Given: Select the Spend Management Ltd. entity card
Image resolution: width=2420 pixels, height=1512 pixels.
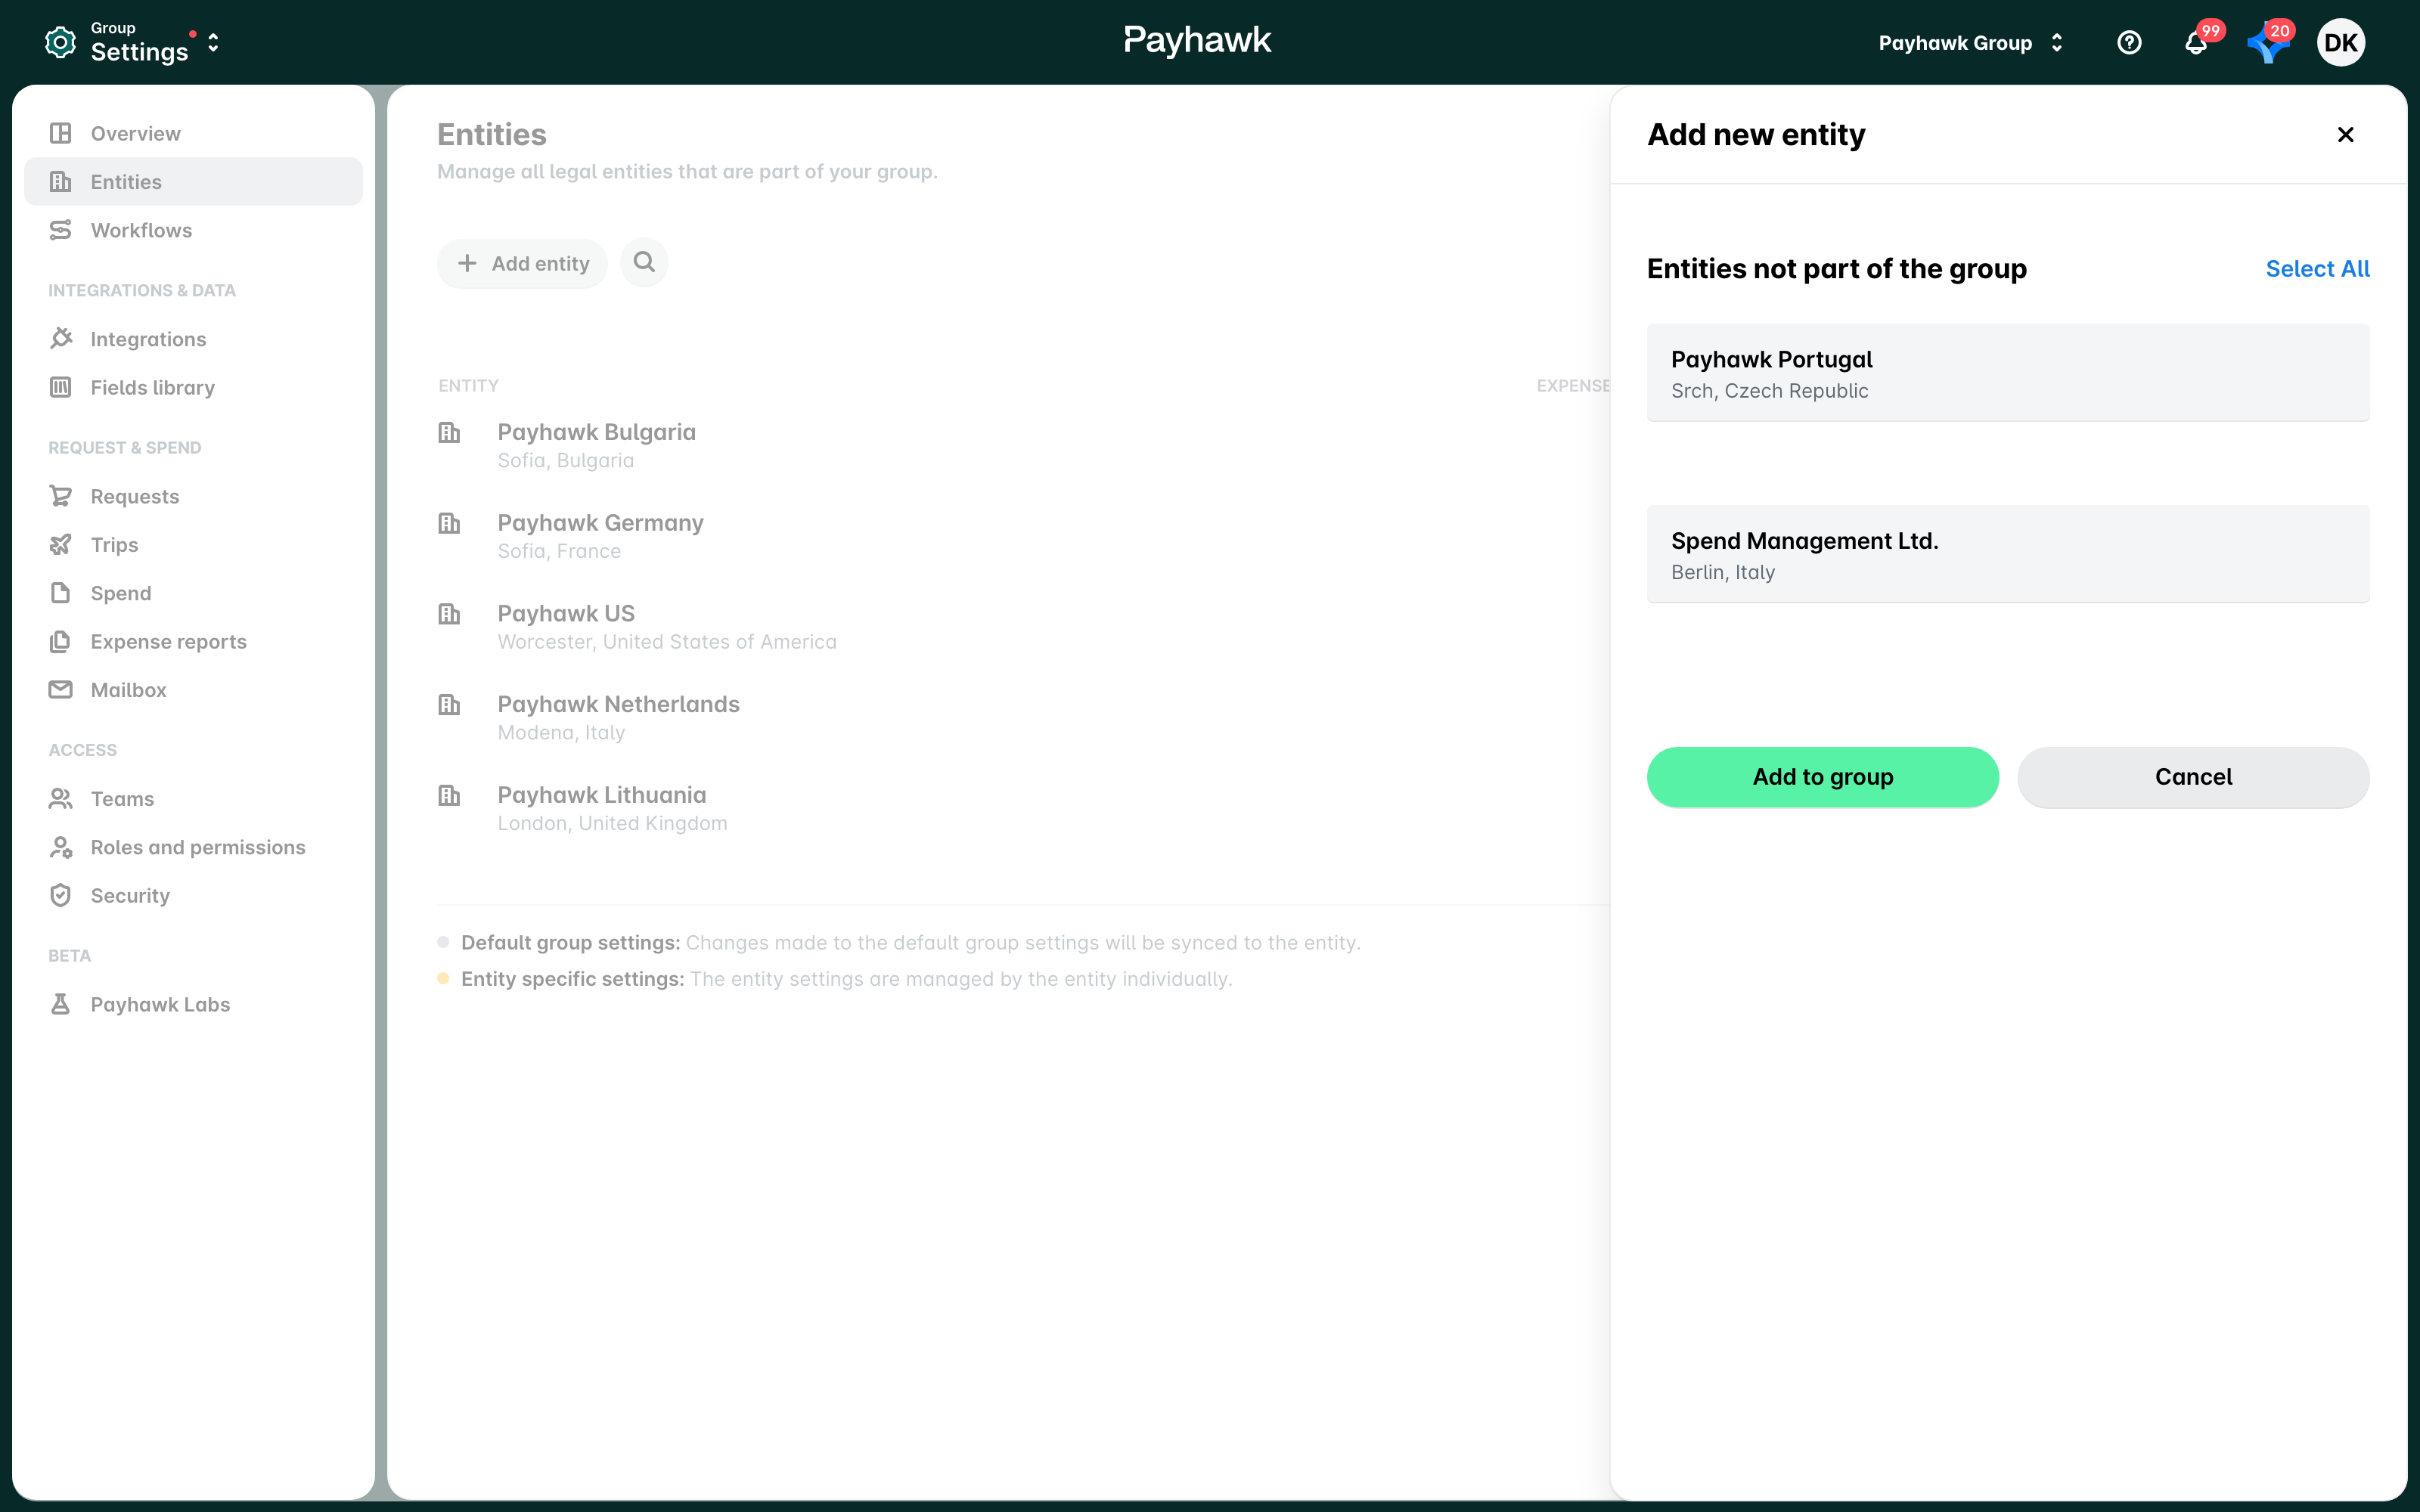Looking at the screenshot, I should click(x=2008, y=554).
